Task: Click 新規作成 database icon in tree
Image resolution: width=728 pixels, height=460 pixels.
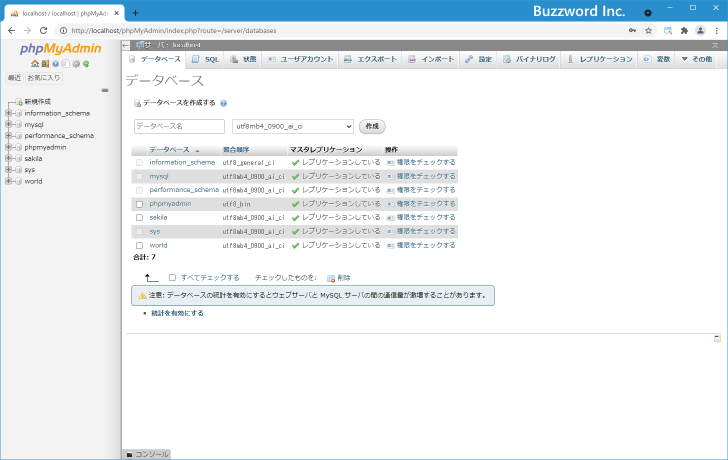Action: 19,102
